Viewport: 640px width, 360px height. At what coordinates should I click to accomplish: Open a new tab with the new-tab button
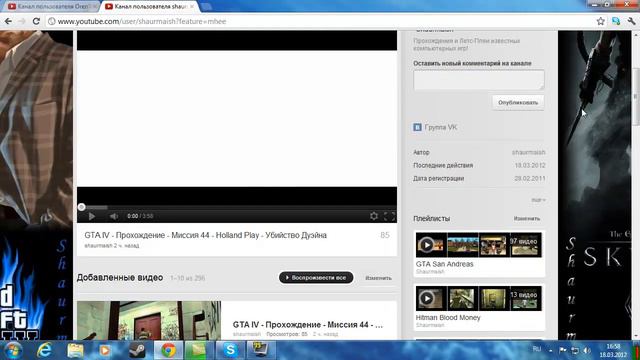point(206,7)
